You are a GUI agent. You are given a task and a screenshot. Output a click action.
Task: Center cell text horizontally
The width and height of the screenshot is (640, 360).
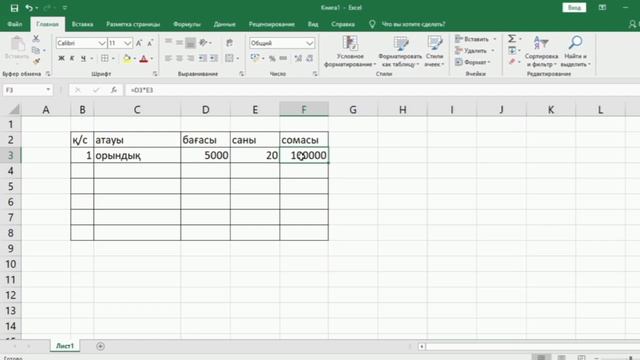(x=179, y=58)
